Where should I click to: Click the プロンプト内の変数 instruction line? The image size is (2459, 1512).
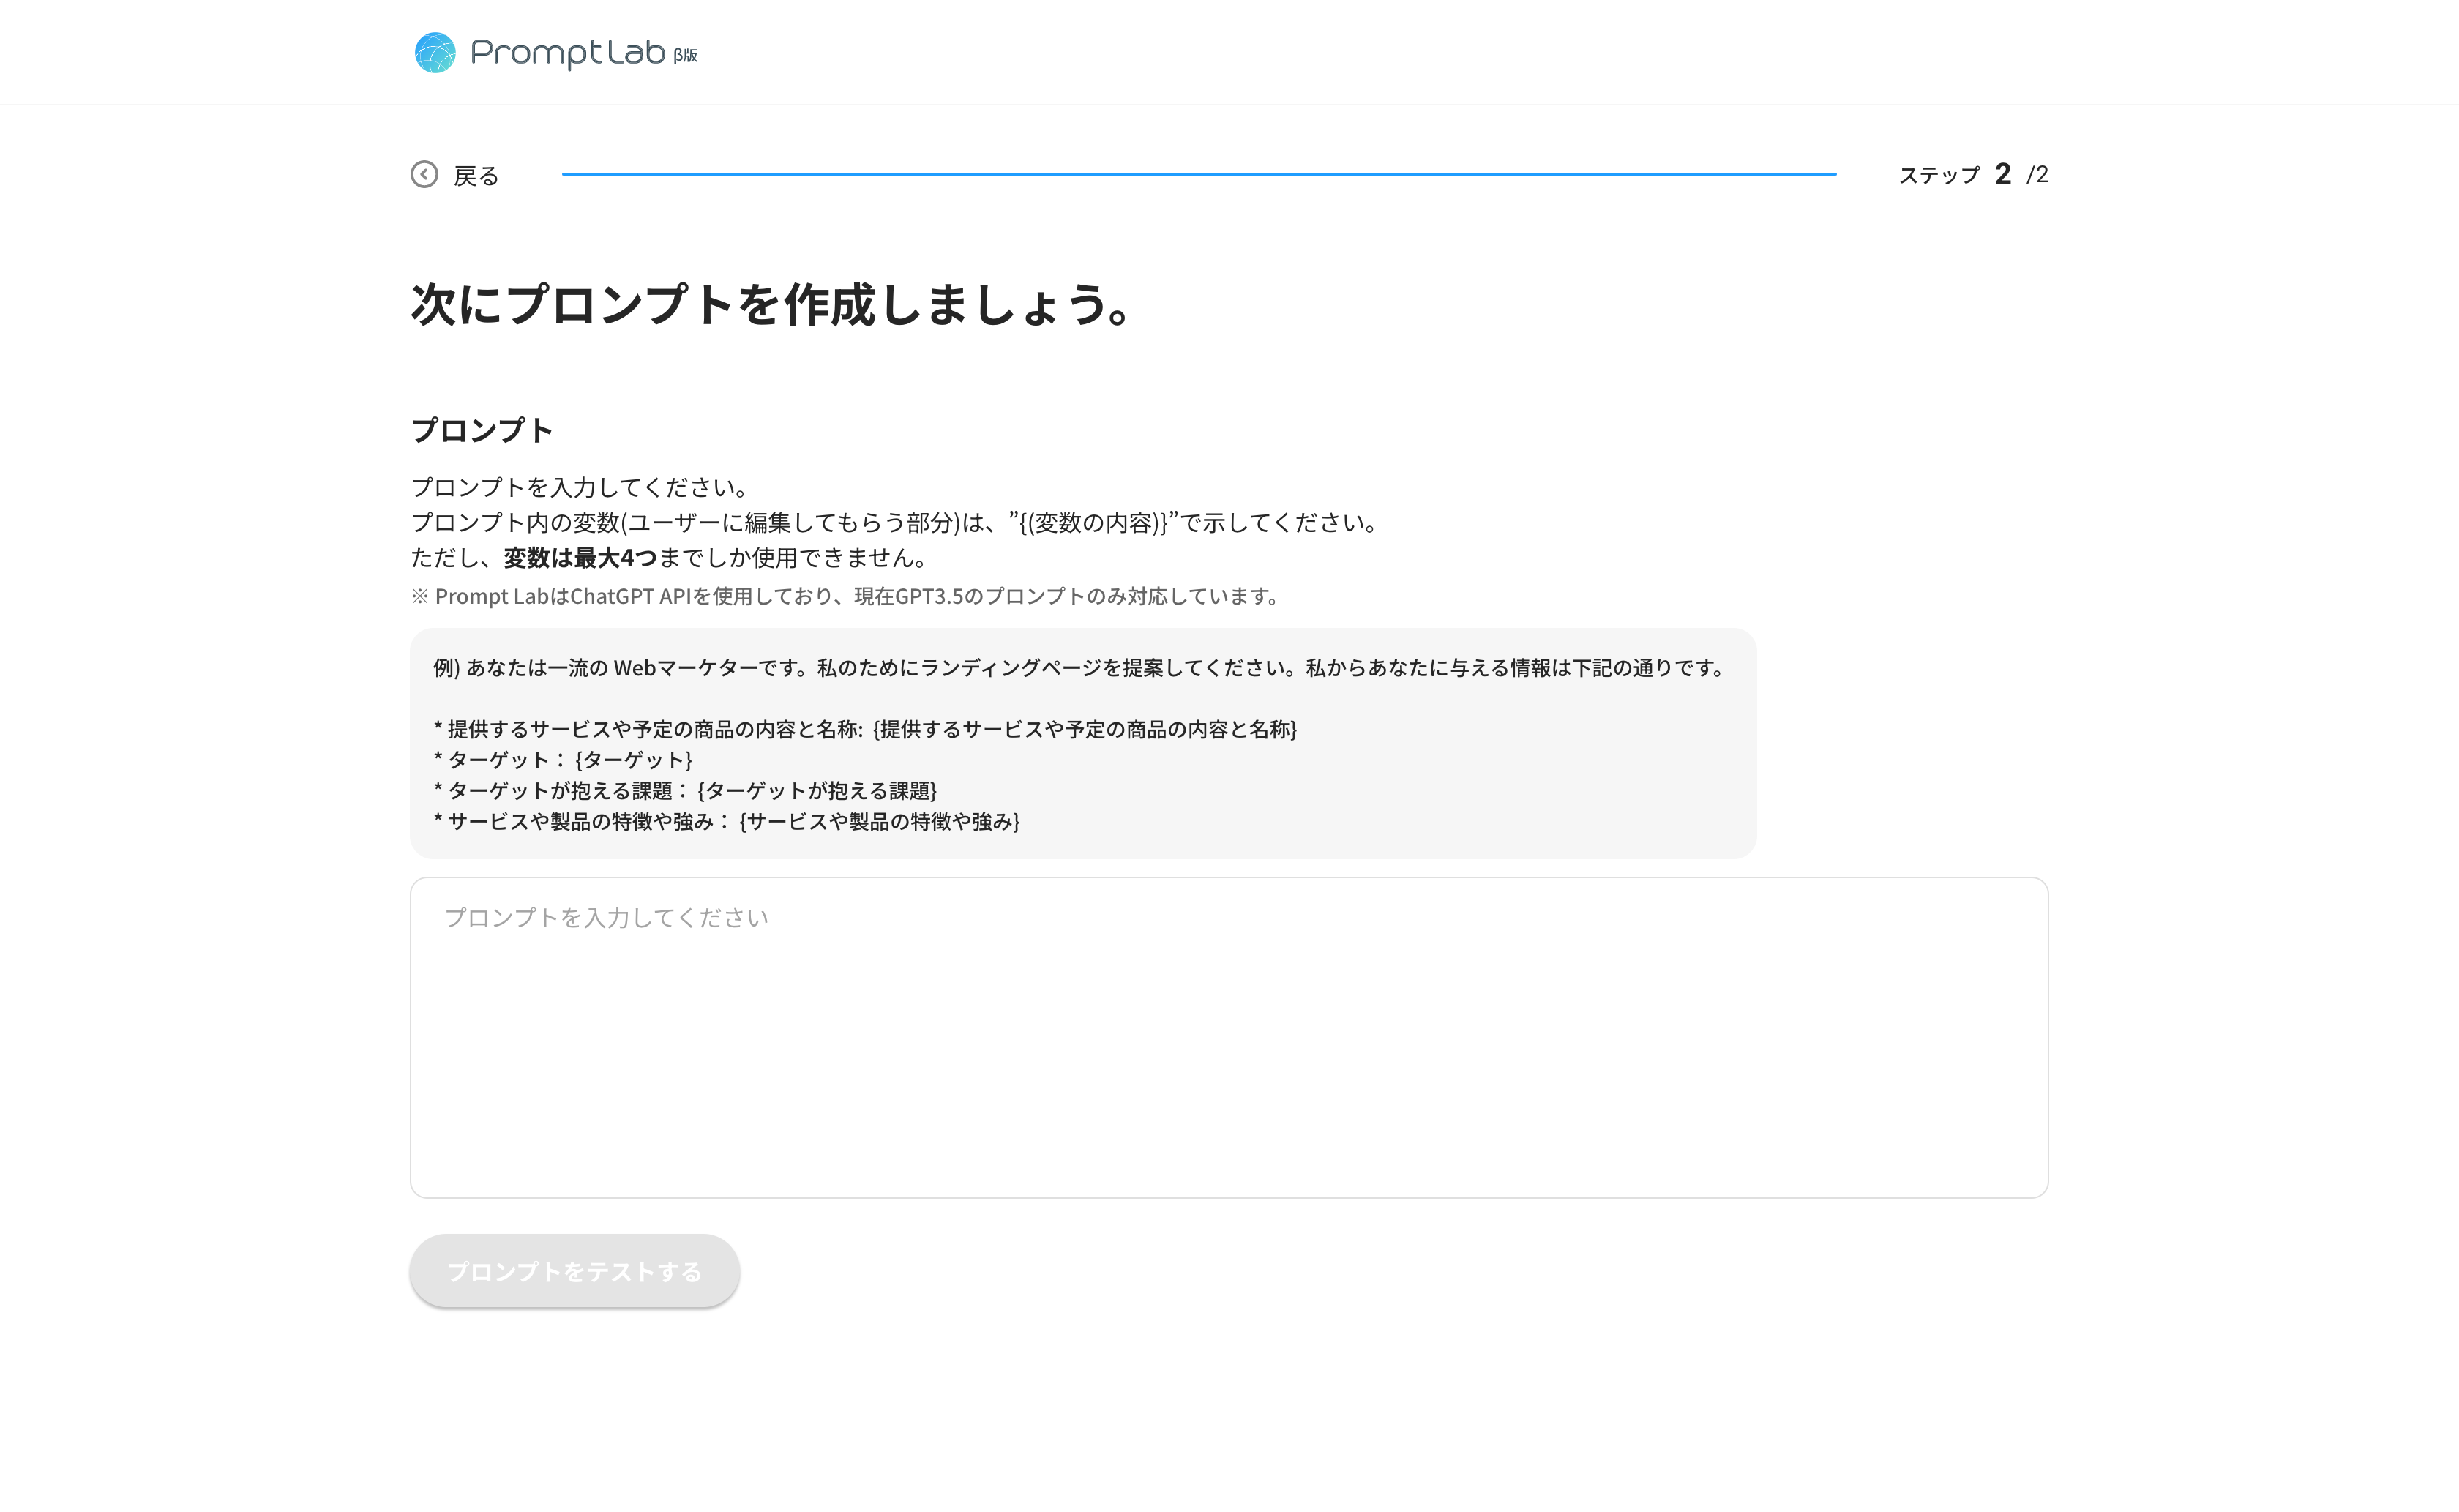point(895,523)
